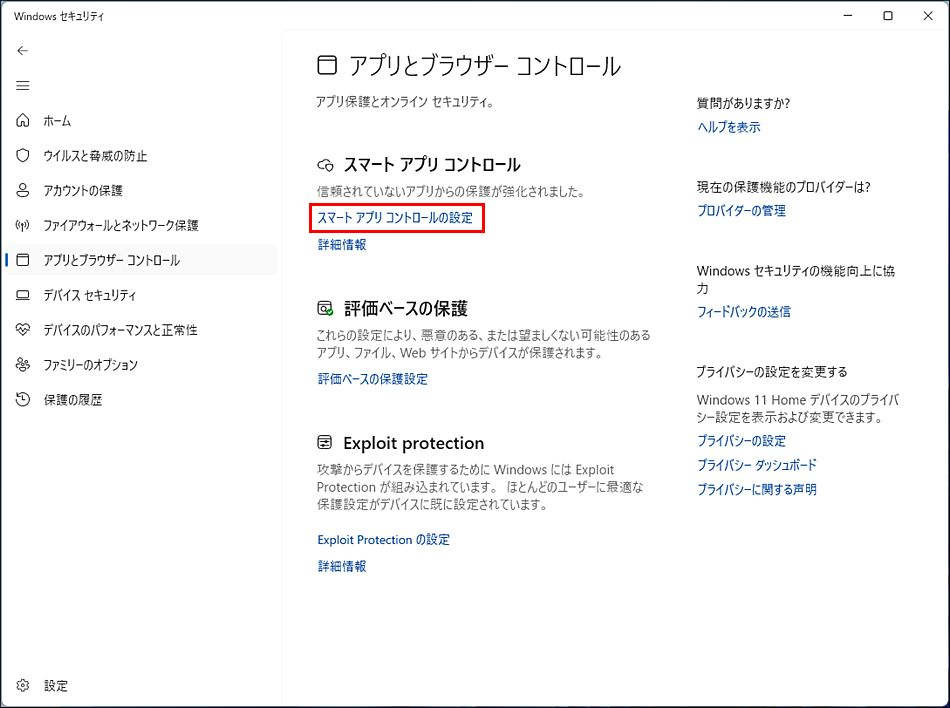Click the Exploit protection heading text

click(414, 443)
